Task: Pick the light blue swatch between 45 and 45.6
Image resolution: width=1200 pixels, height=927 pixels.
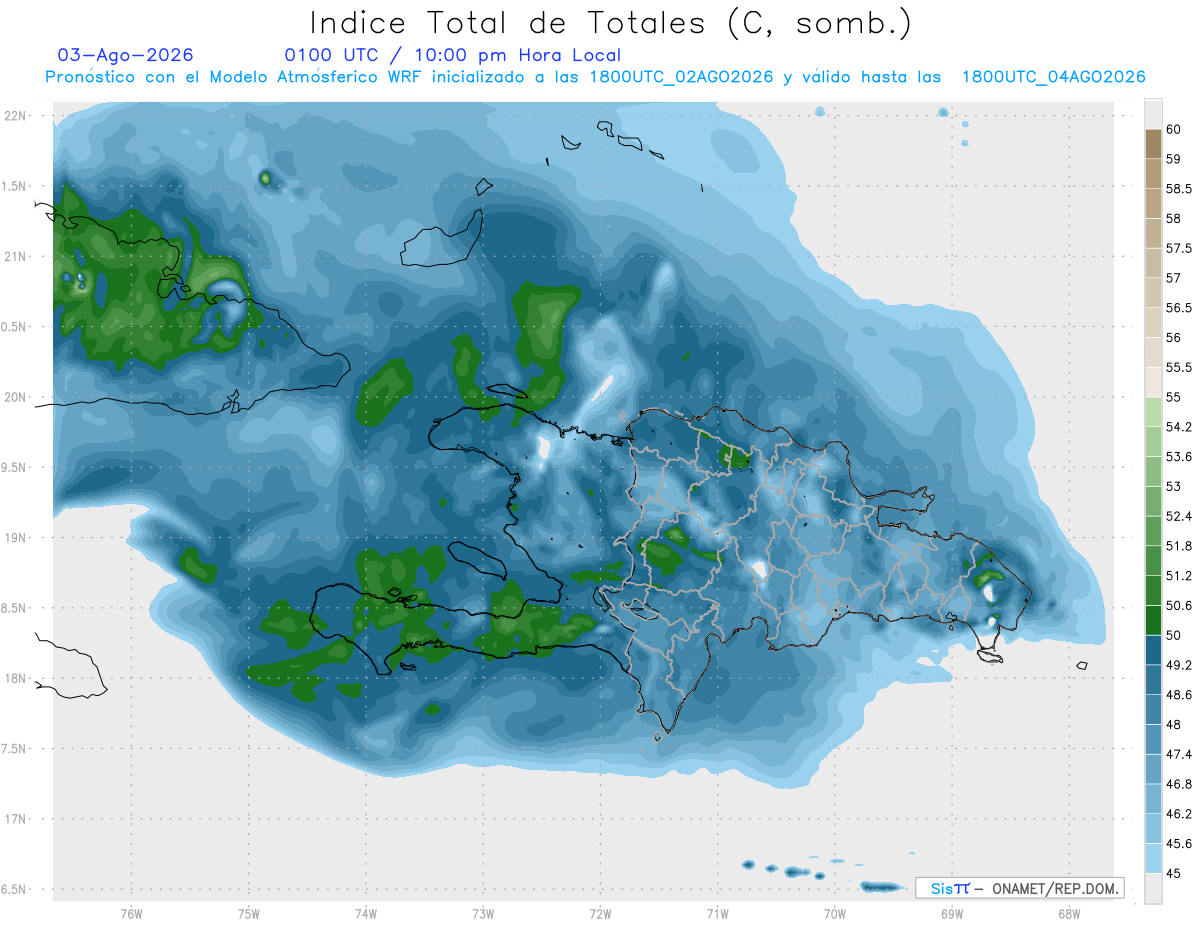Action: coord(1153,858)
